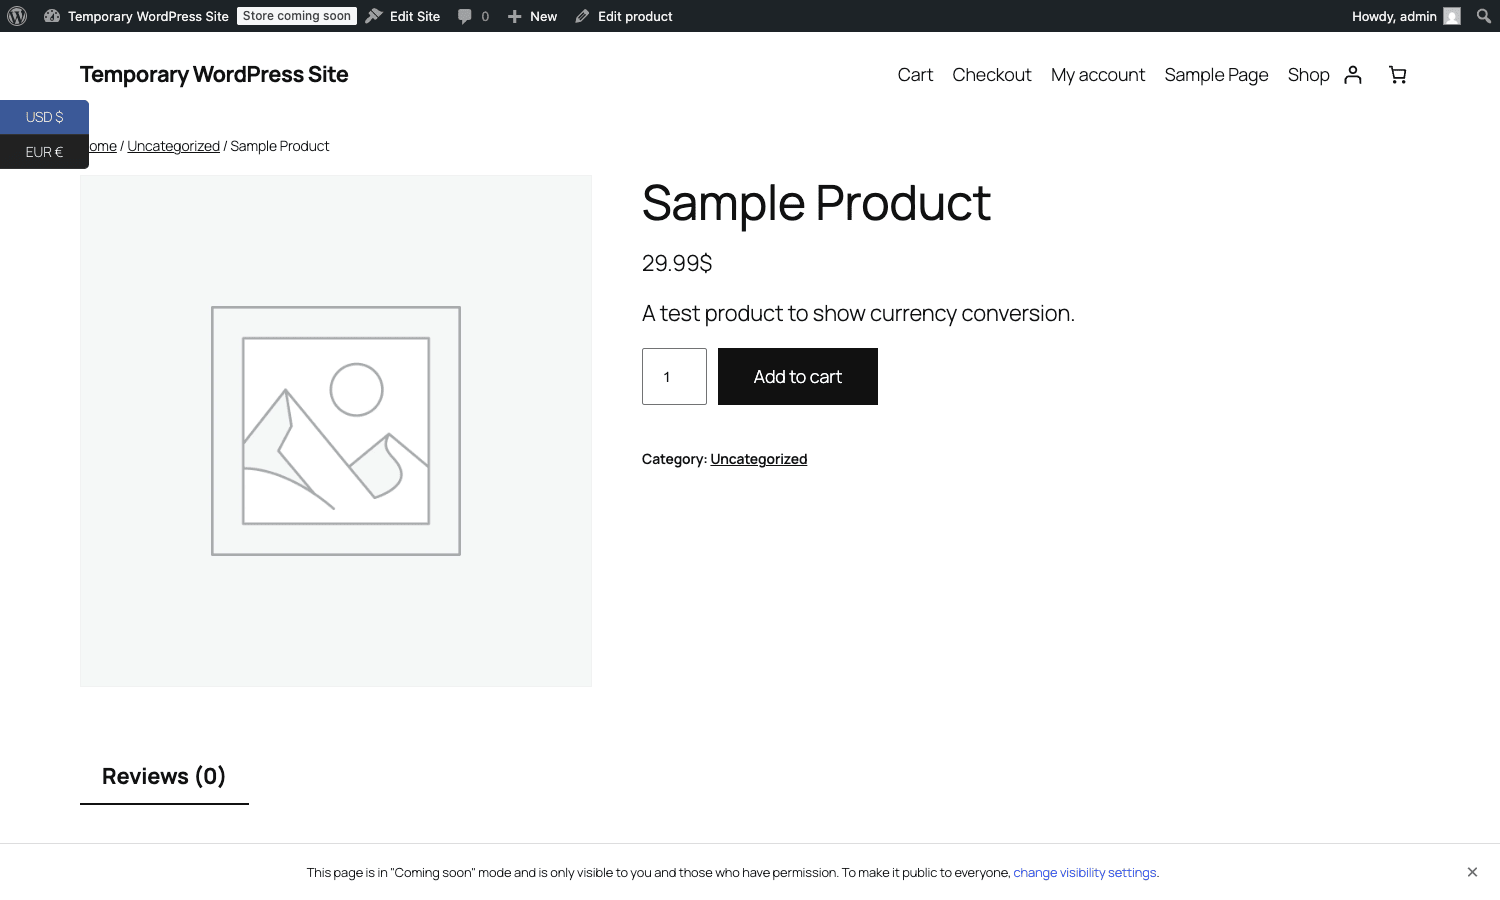
Task: Click the Add to cart button
Action: pos(798,377)
